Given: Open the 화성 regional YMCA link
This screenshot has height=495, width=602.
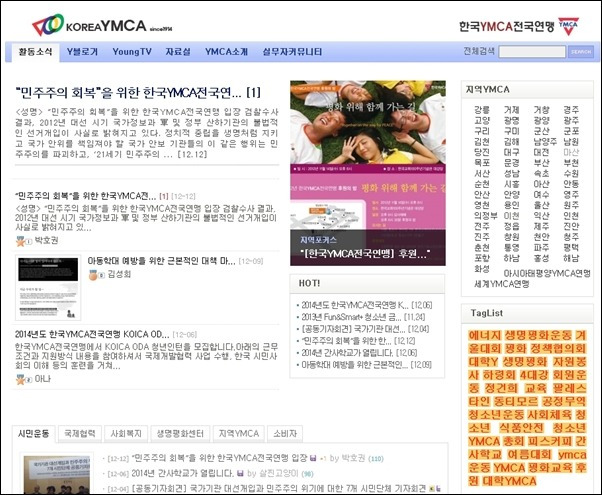Looking at the screenshot, I should 482,269.
